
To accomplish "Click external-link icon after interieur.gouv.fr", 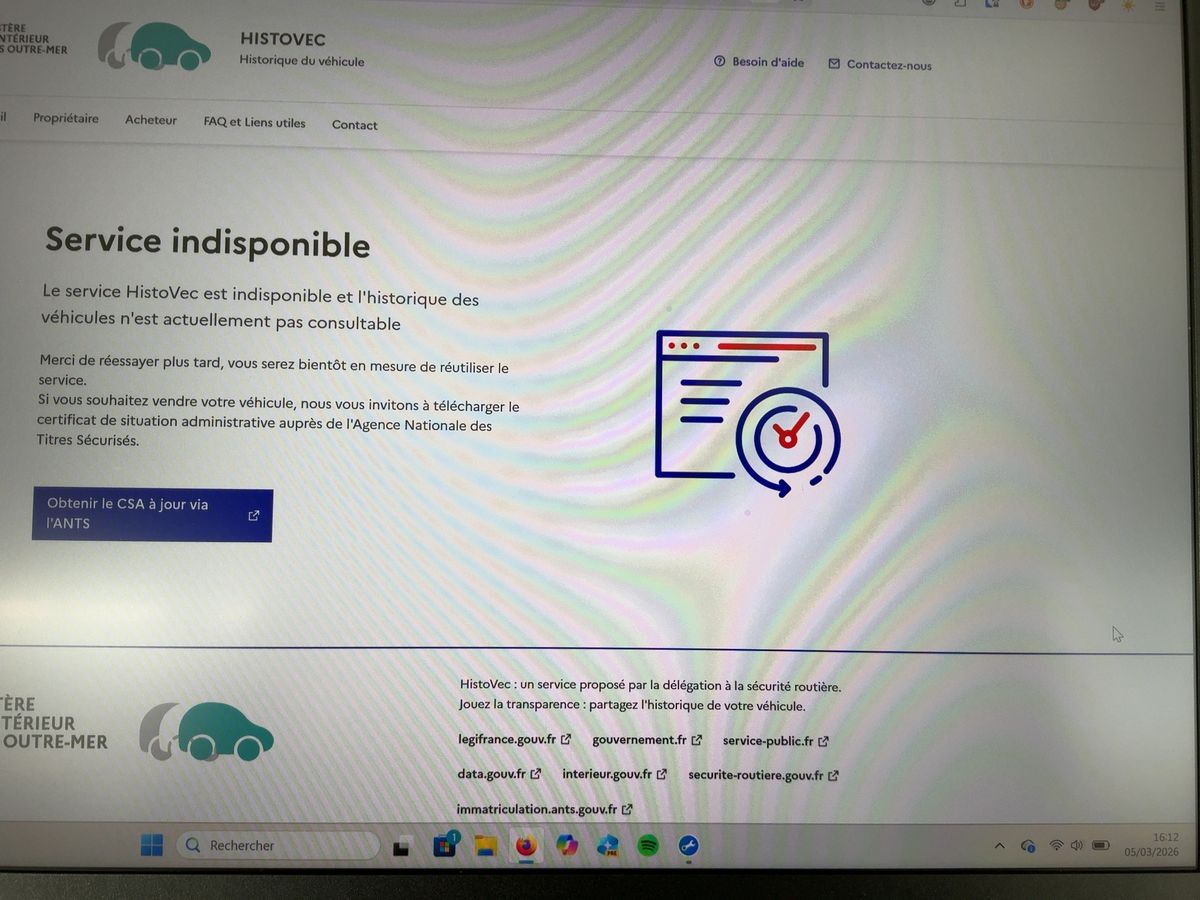I will click(x=662, y=774).
